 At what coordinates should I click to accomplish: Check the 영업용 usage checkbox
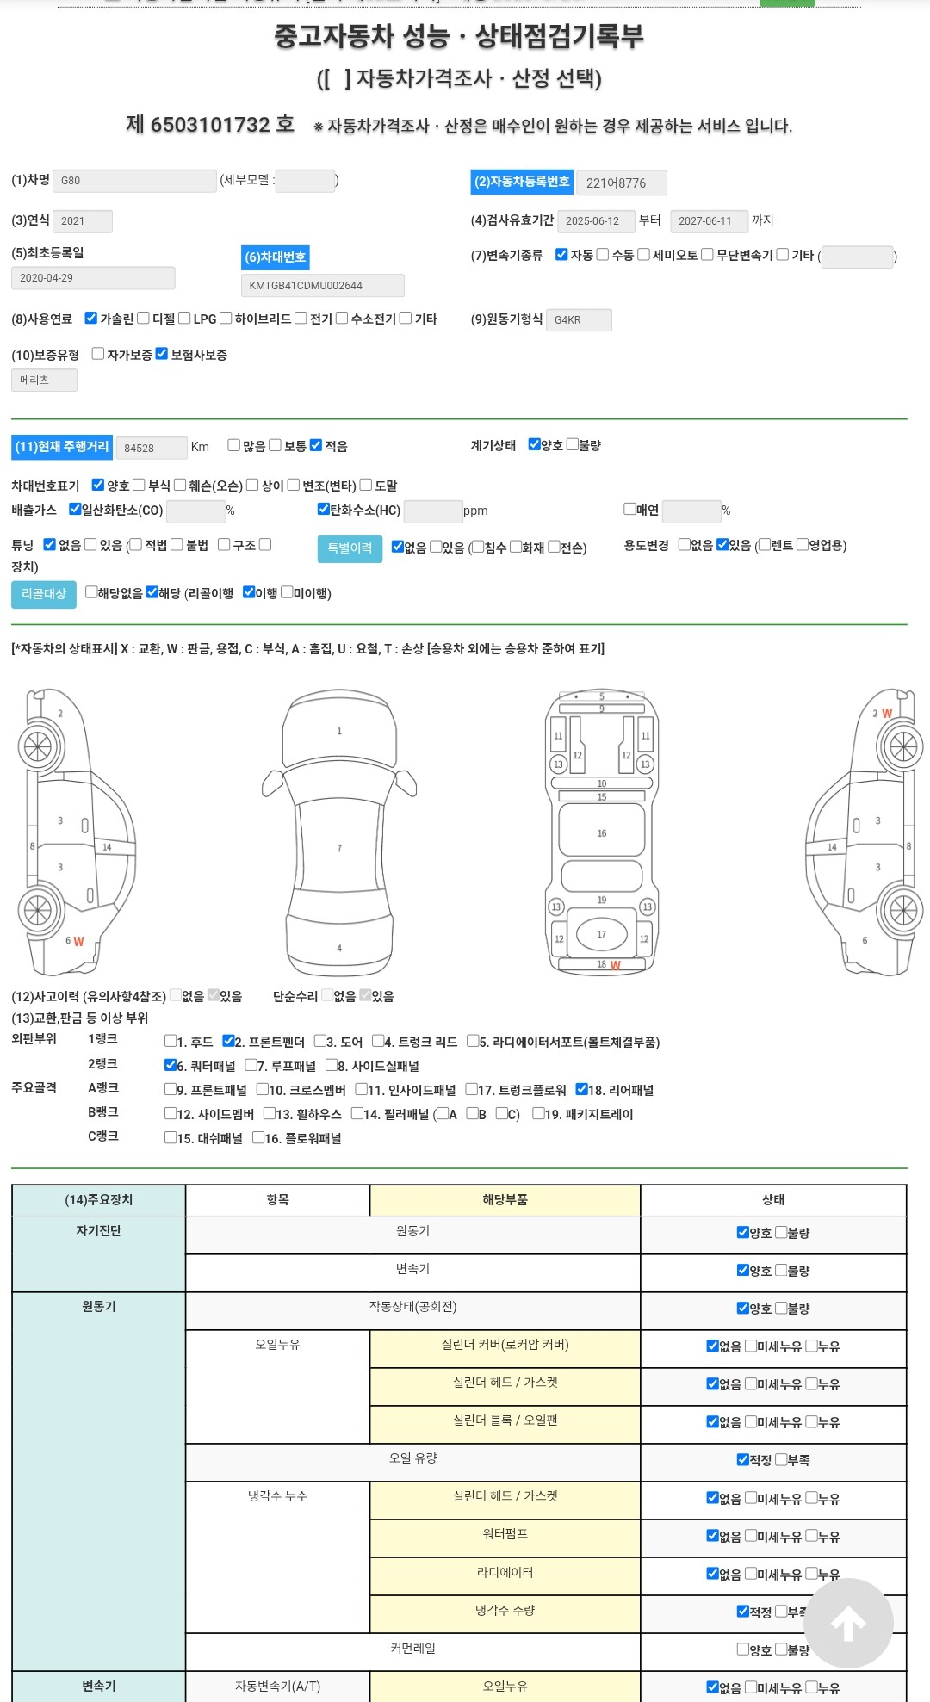[x=802, y=546]
